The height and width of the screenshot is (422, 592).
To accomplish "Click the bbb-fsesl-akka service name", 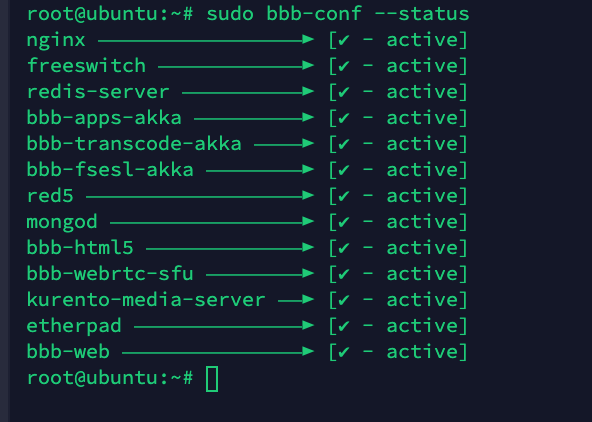I will coord(110,170).
